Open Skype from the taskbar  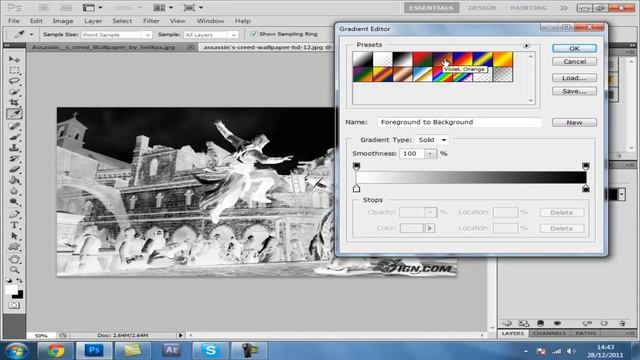pos(210,350)
